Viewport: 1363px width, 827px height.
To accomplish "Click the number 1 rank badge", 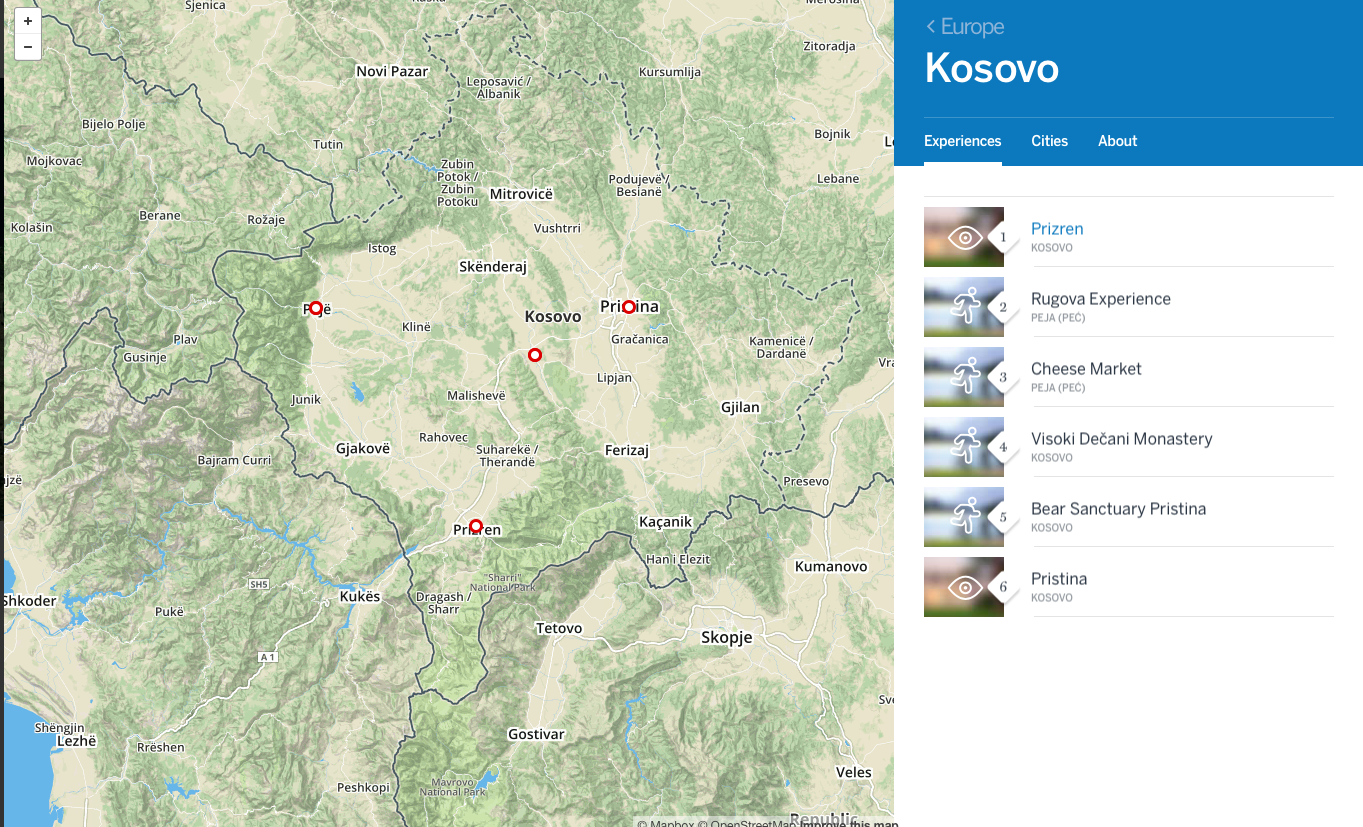I will click(1003, 238).
